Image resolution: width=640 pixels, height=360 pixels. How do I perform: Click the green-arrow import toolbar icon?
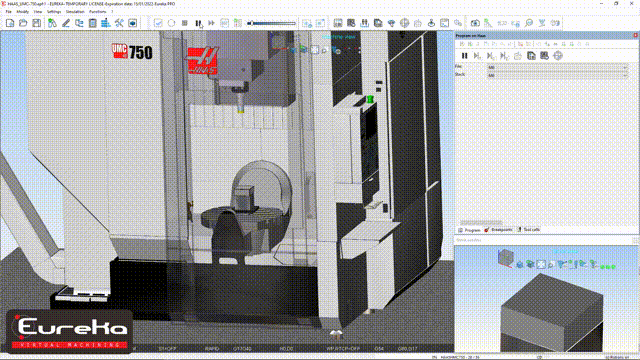click(52, 23)
